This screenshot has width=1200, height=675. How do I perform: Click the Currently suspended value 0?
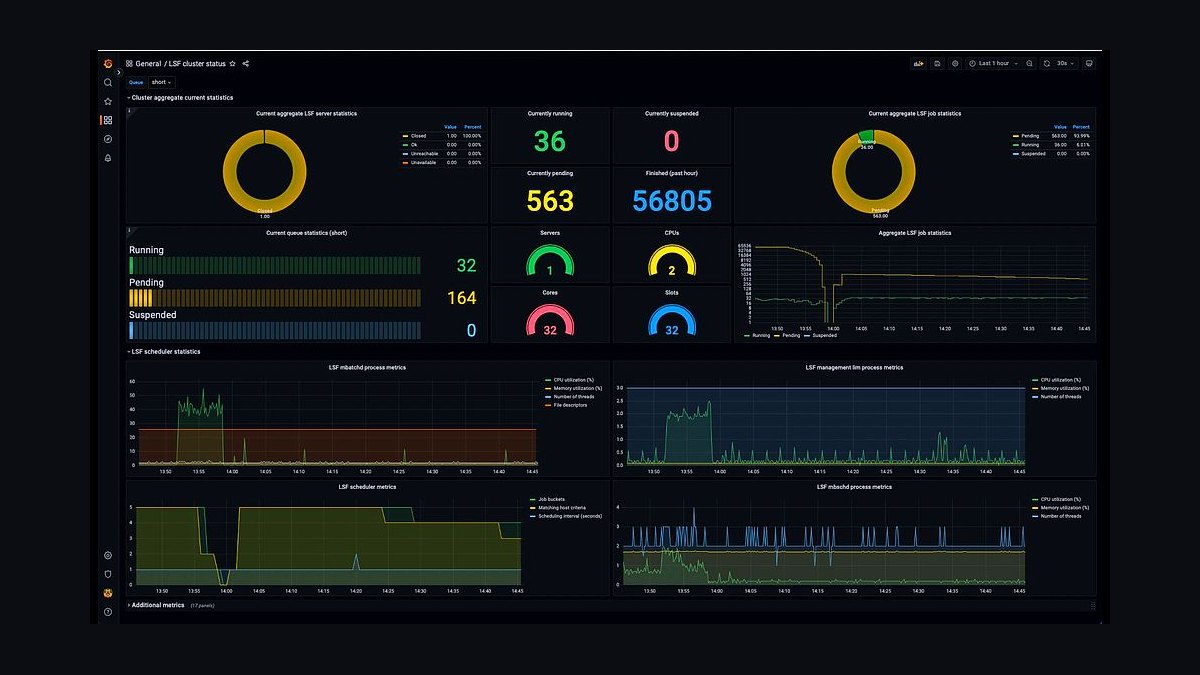672,141
